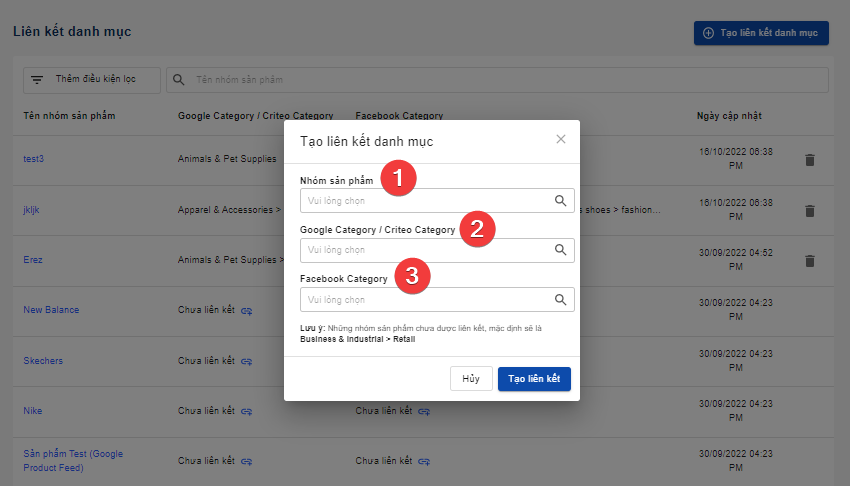Confirm with Tạo liên kết button
This screenshot has width=850, height=486.
point(534,379)
